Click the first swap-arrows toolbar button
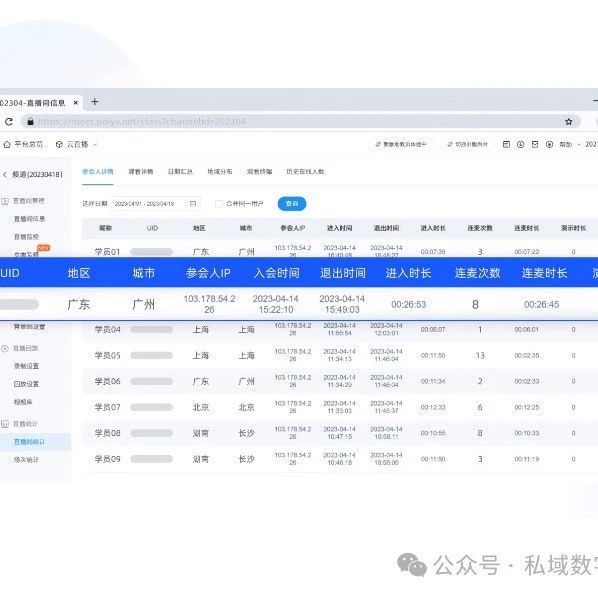Image resolution: width=598 pixels, height=598 pixels. coord(400,144)
